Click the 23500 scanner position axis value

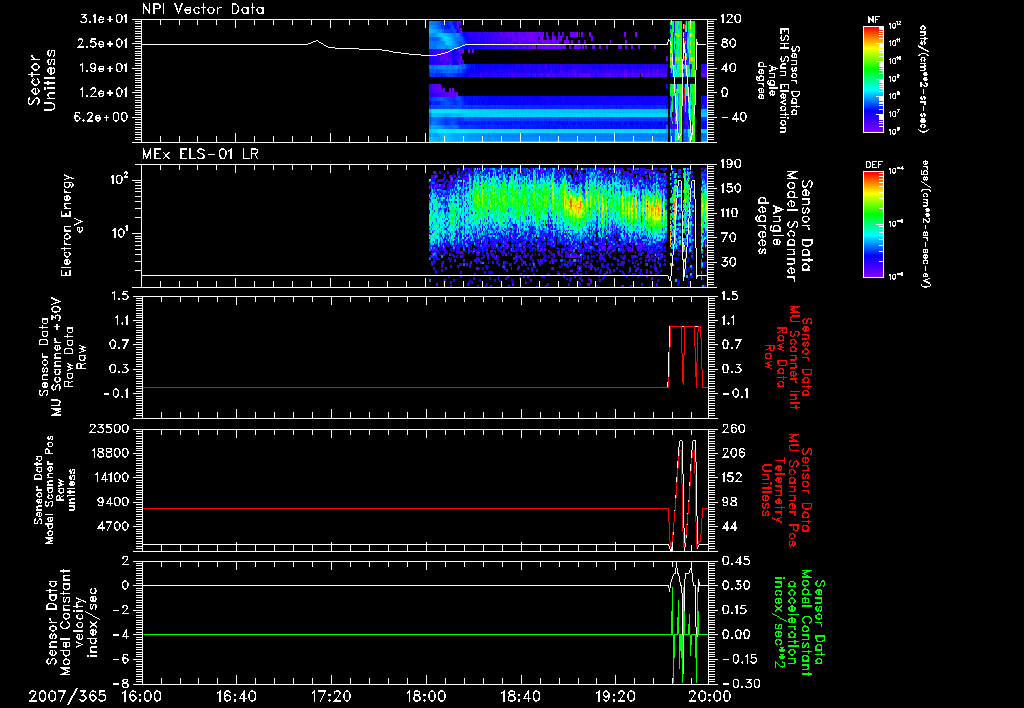[108, 429]
